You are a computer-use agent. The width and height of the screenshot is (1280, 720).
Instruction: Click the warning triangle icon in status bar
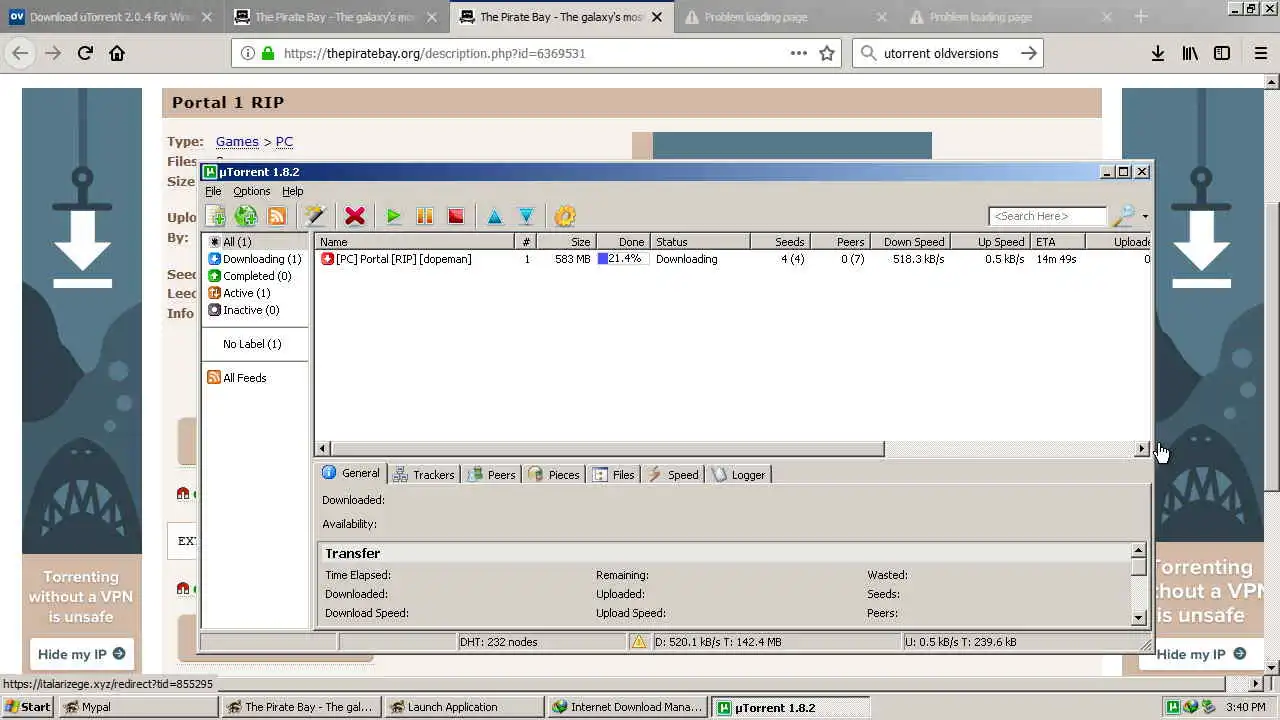tap(638, 642)
